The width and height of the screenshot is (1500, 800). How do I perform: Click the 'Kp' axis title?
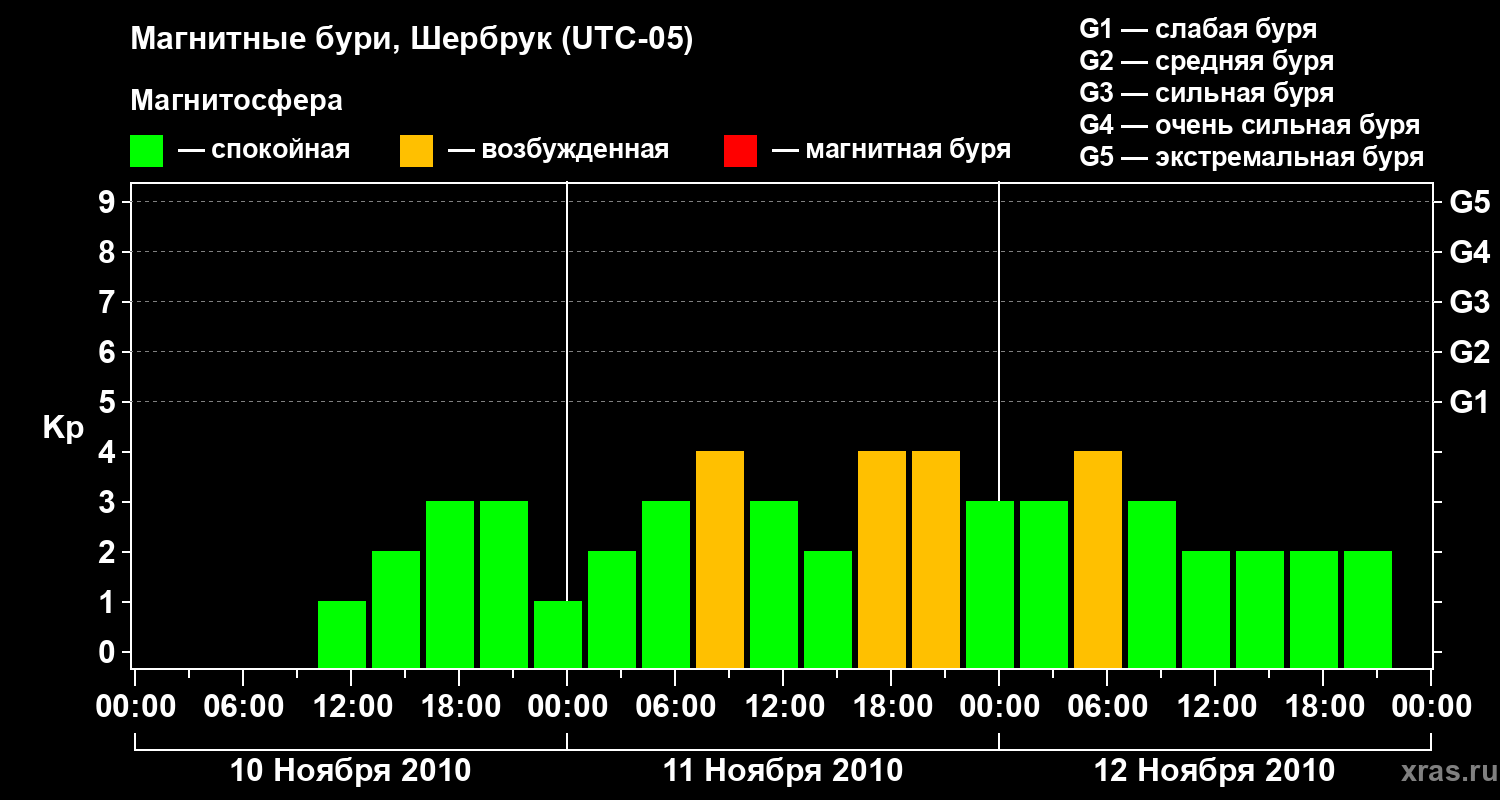(63, 428)
